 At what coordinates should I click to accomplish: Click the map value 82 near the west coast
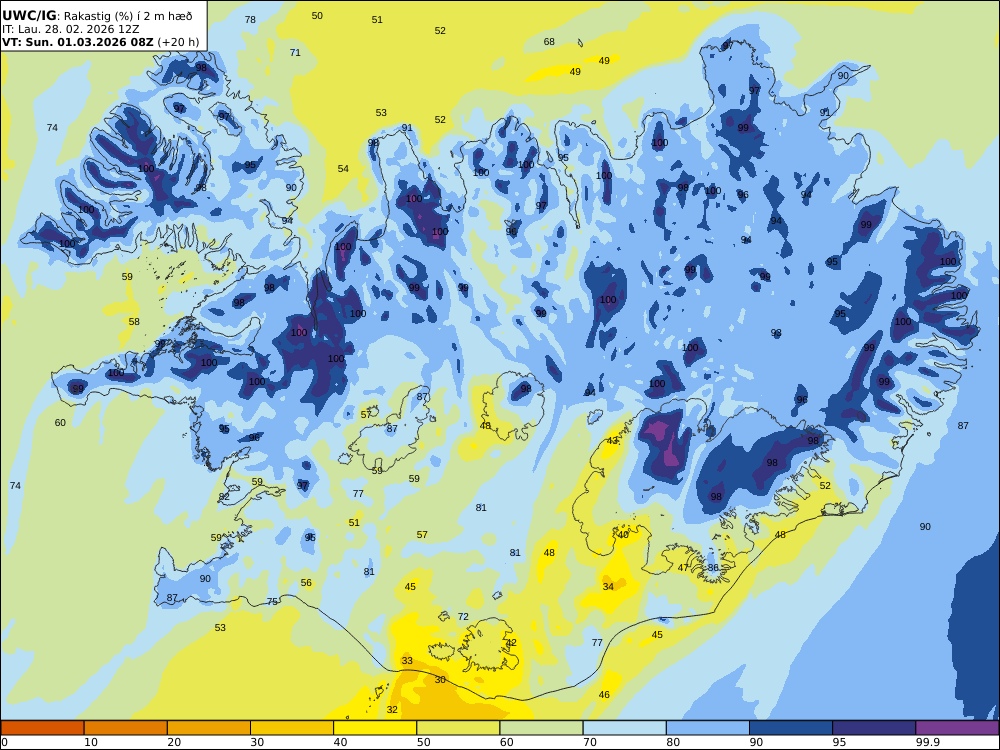224,497
